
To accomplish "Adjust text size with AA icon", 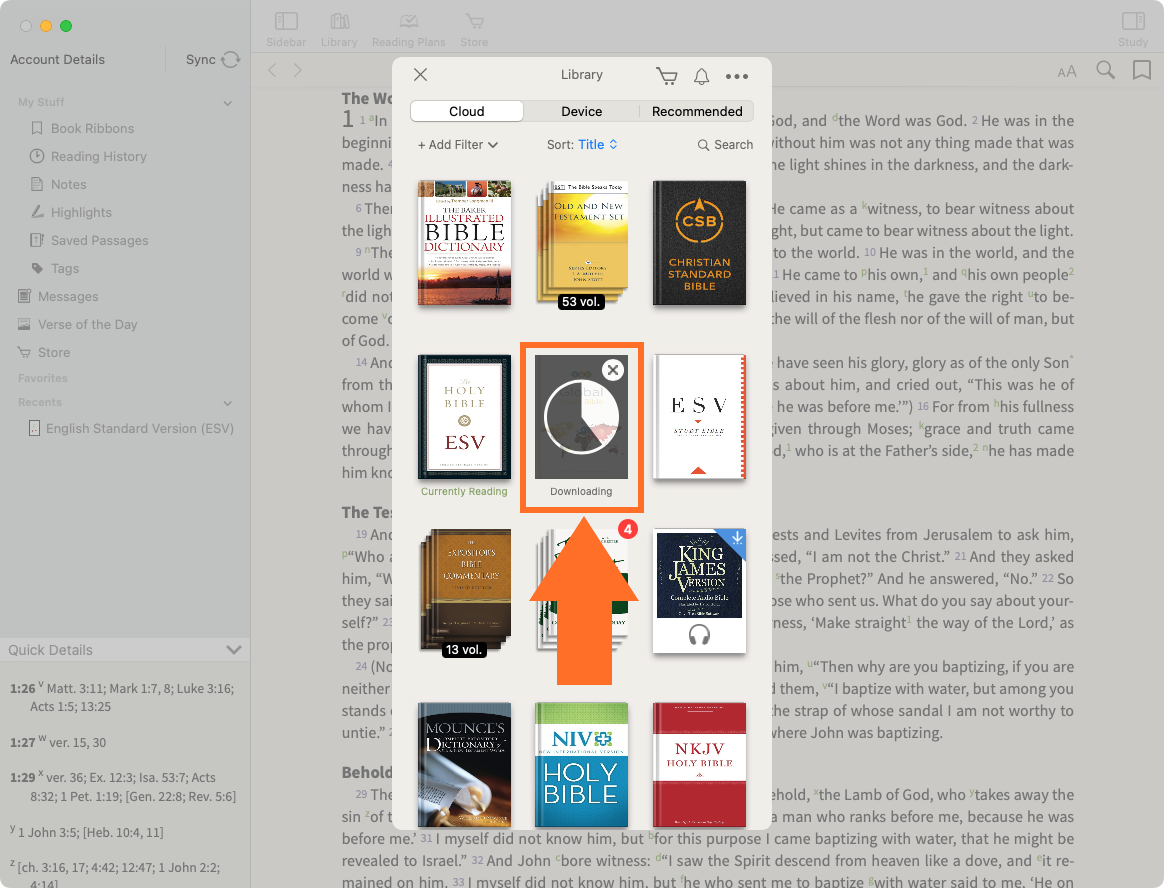I will (x=1067, y=71).
